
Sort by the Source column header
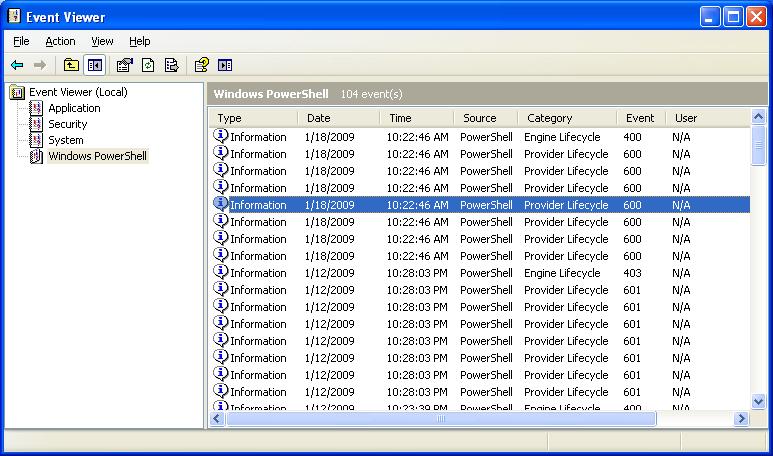[x=486, y=118]
